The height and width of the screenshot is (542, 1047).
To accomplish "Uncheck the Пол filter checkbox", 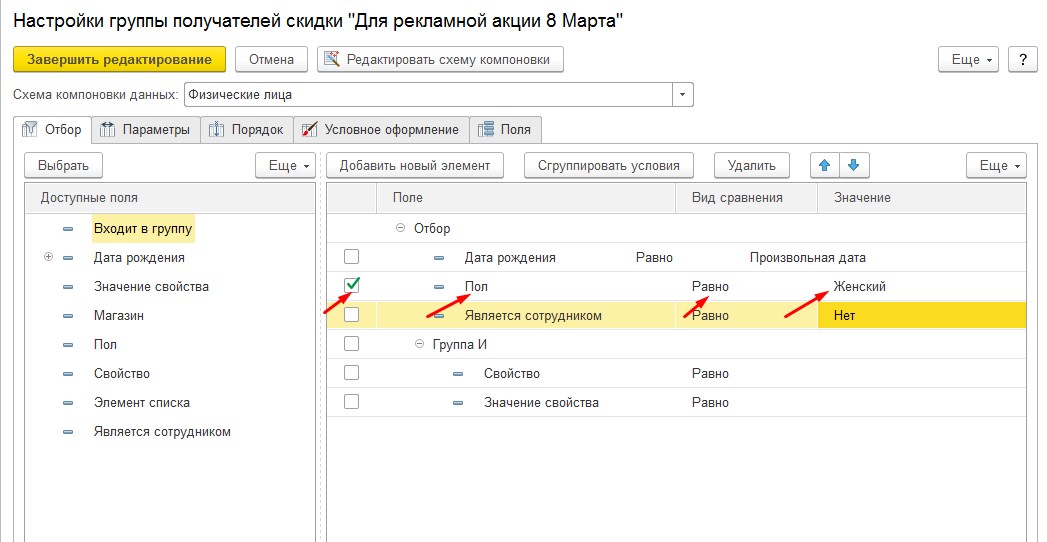I will (x=351, y=286).
